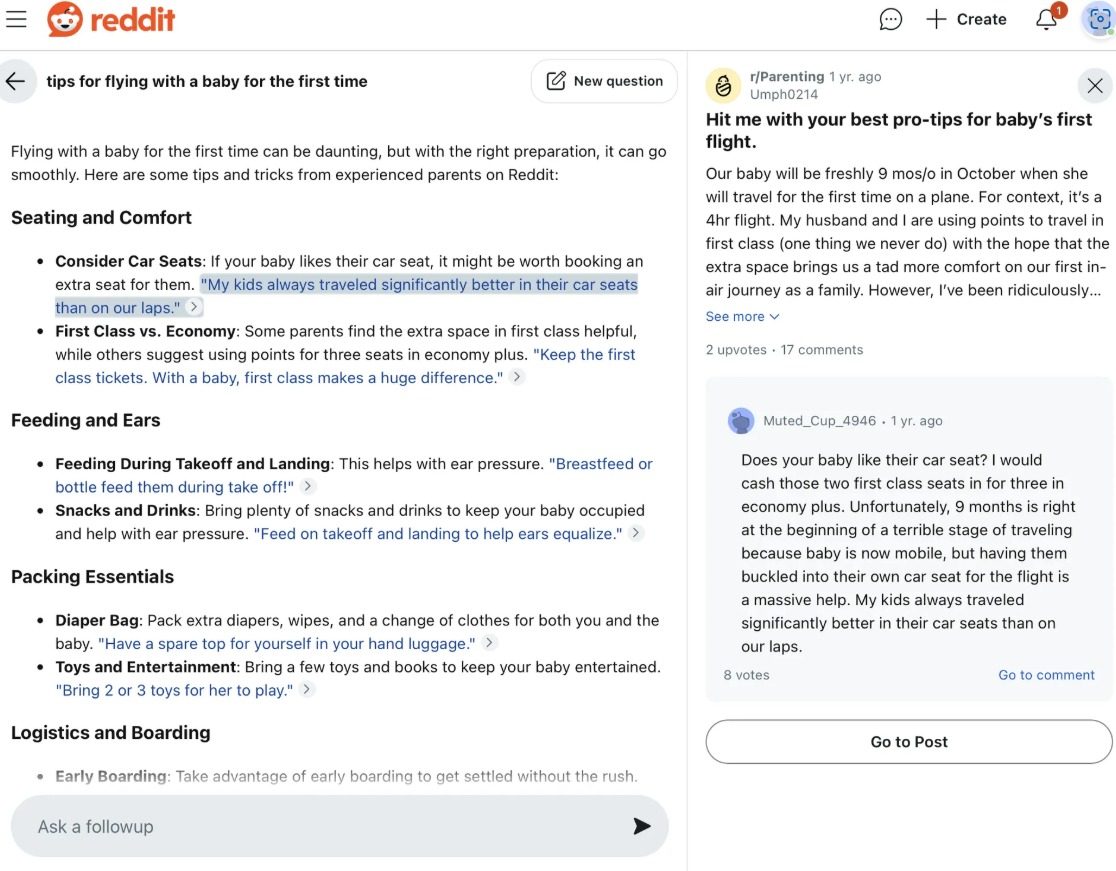Start a New question
Image resolution: width=1116 pixels, height=871 pixels.
pos(604,81)
